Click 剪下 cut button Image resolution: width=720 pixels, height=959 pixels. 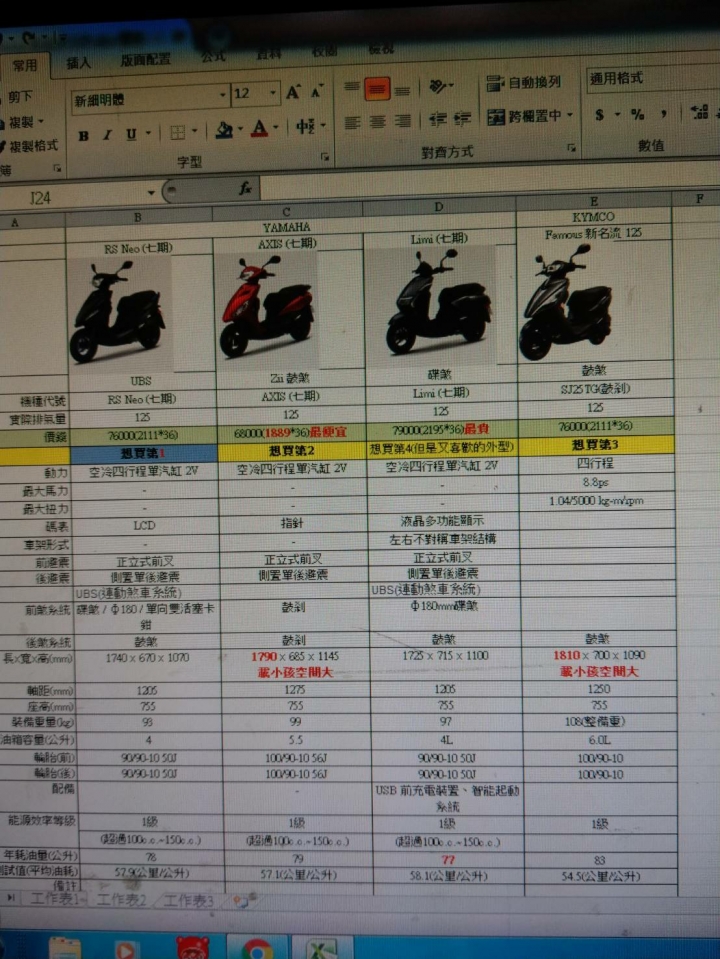(x=17, y=97)
